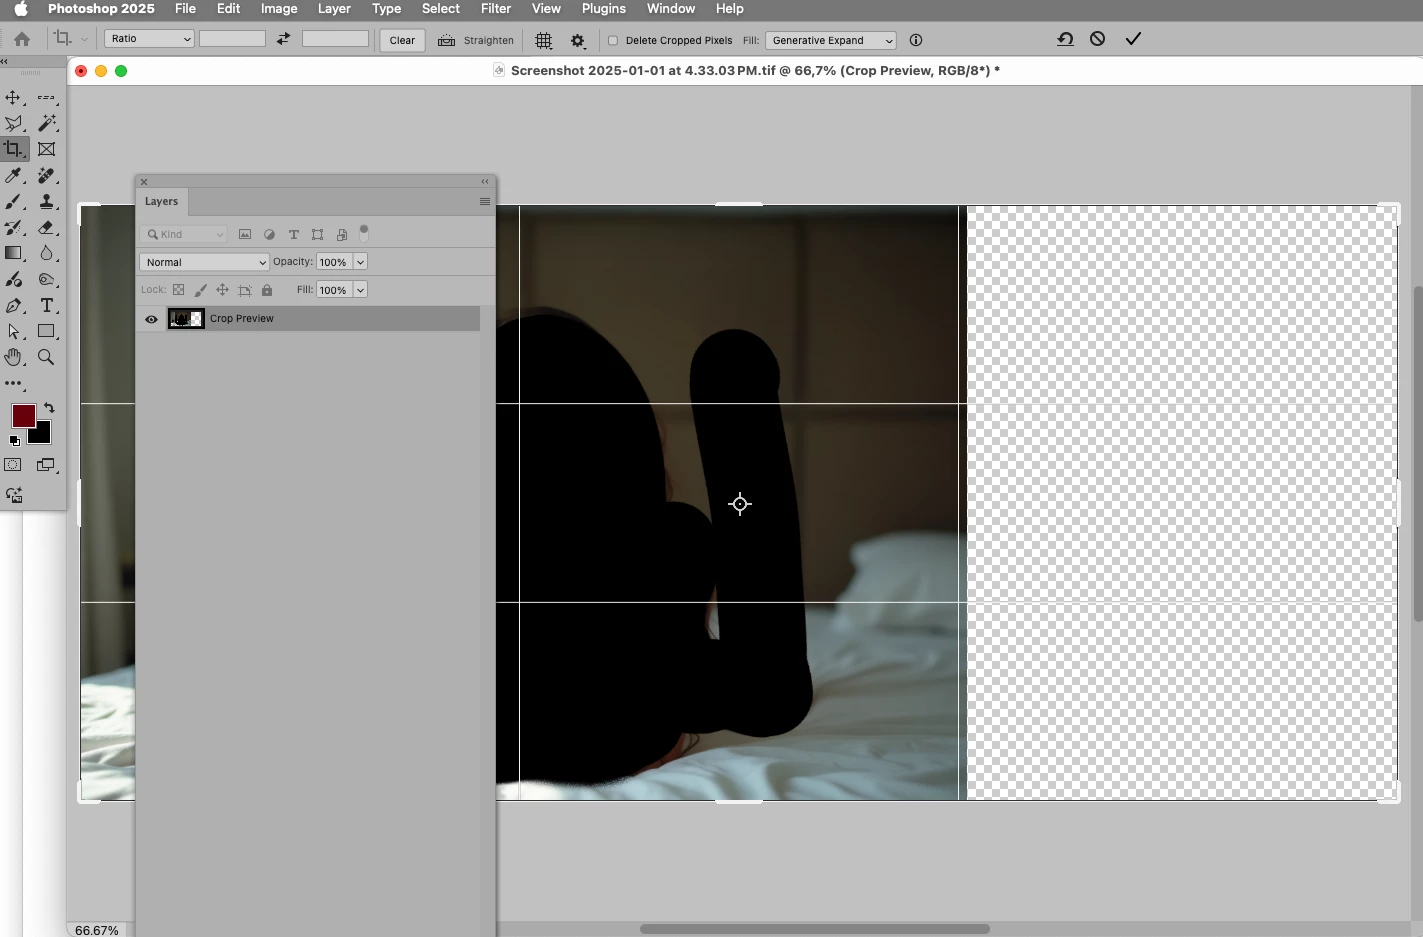1423x937 pixels.
Task: Enable Delete Cropped Pixels checkbox
Action: tap(614, 40)
